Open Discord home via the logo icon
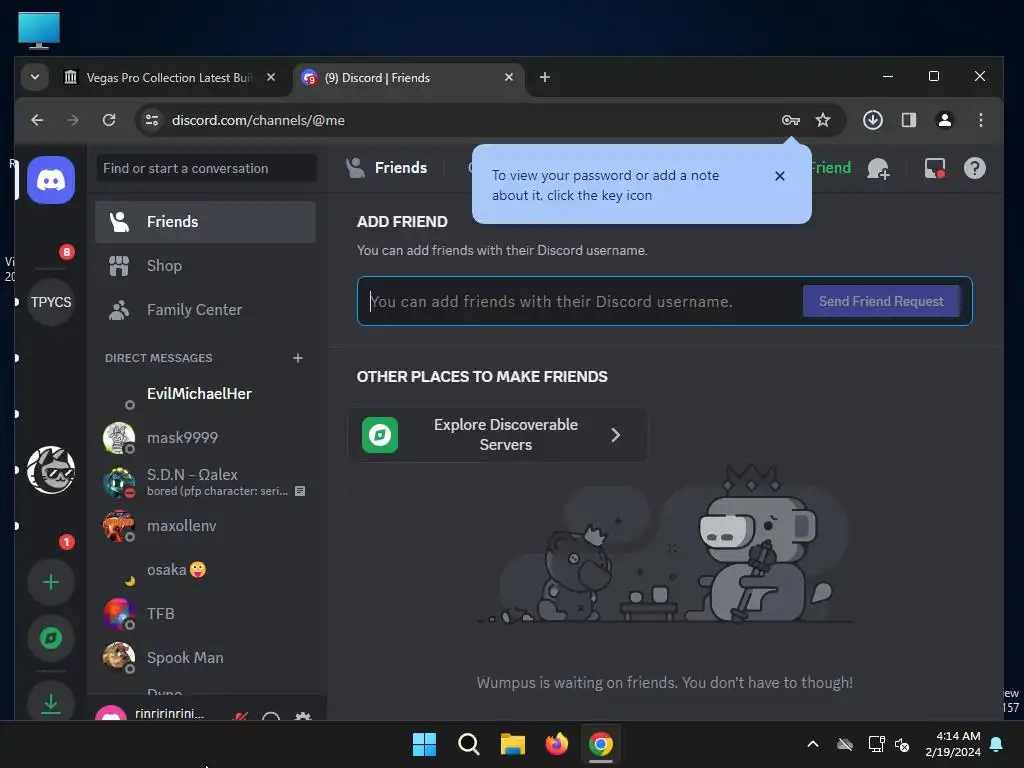 coord(51,180)
